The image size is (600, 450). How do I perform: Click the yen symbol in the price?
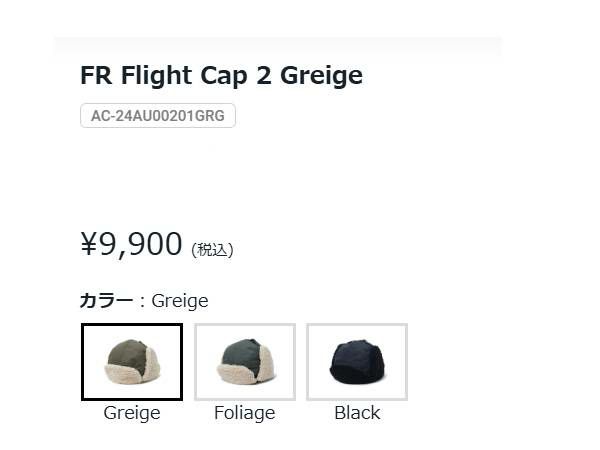(89, 244)
